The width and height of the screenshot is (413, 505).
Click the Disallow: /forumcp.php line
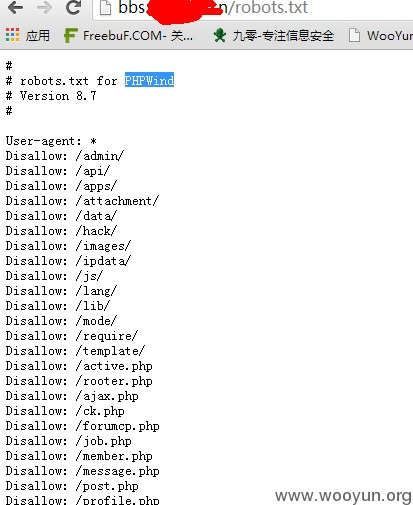83,426
